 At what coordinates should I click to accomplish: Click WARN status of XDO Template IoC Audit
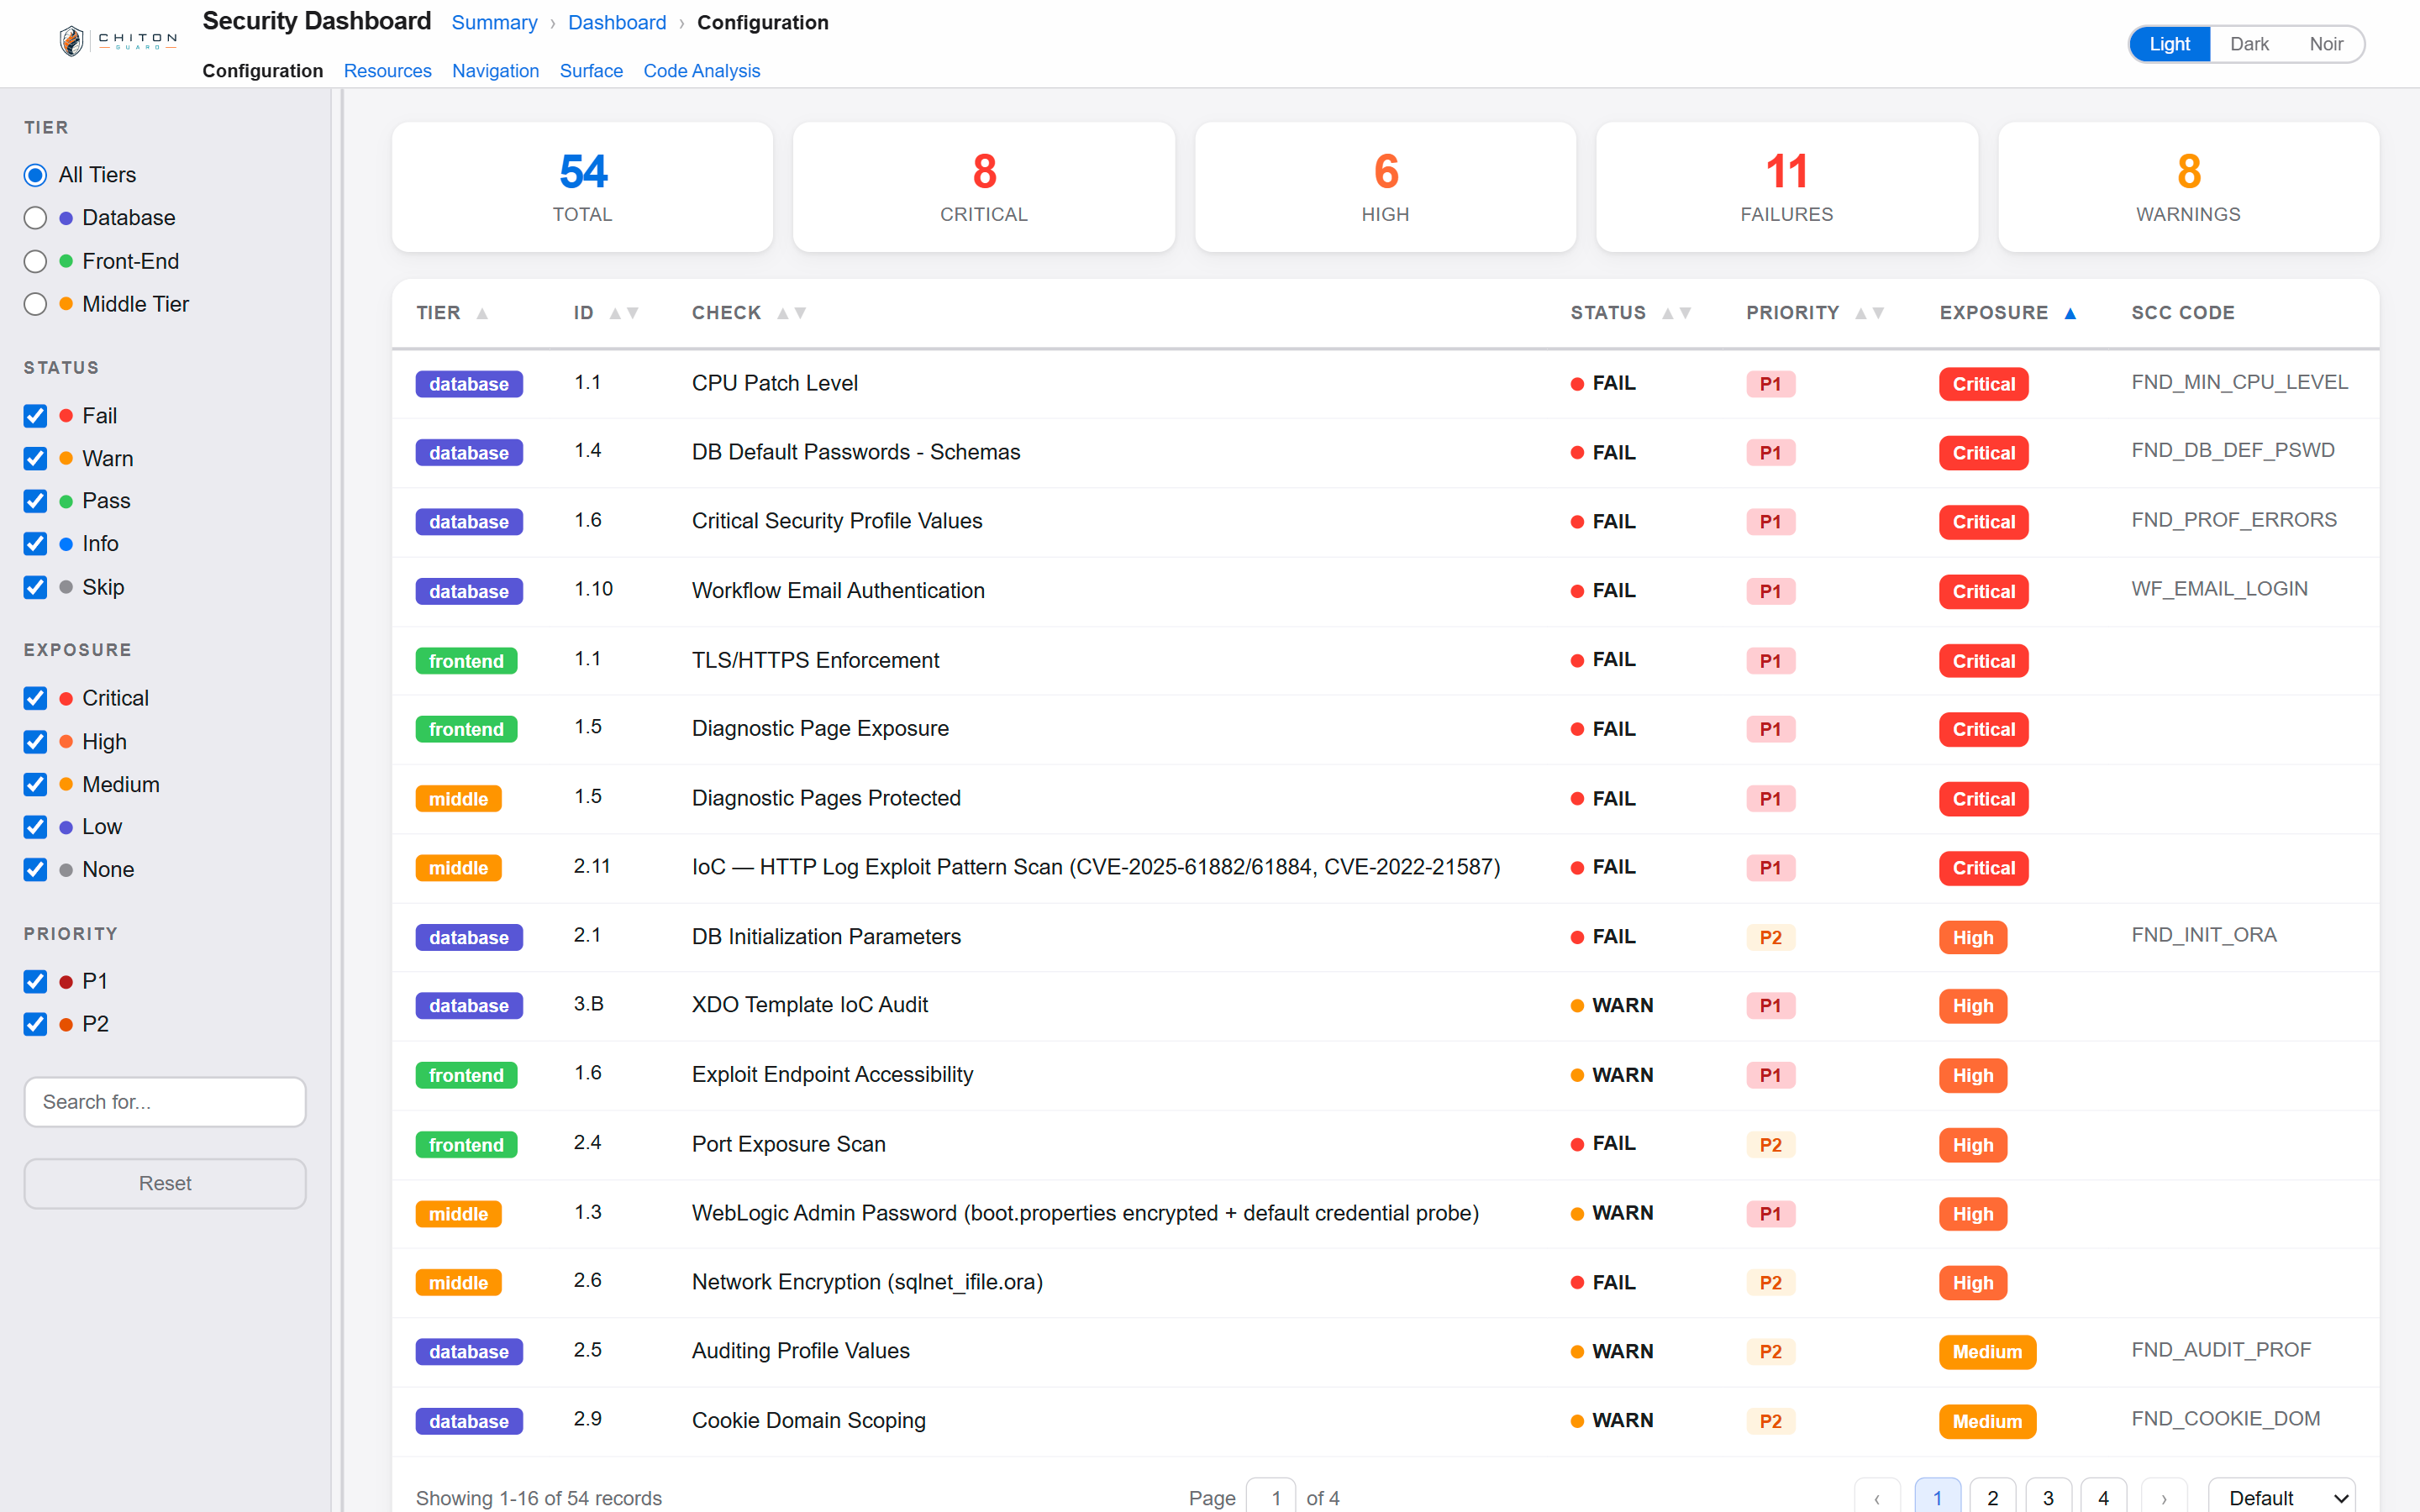[1611, 1006]
